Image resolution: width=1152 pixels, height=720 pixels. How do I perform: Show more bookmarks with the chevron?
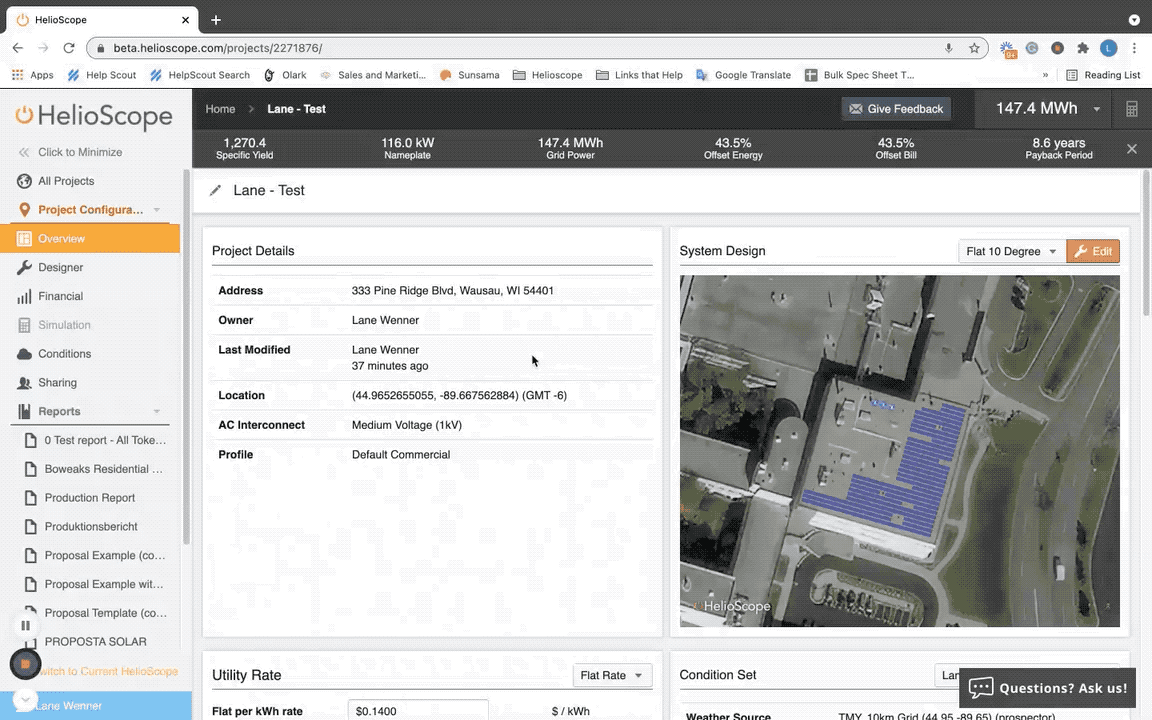tap(1045, 75)
